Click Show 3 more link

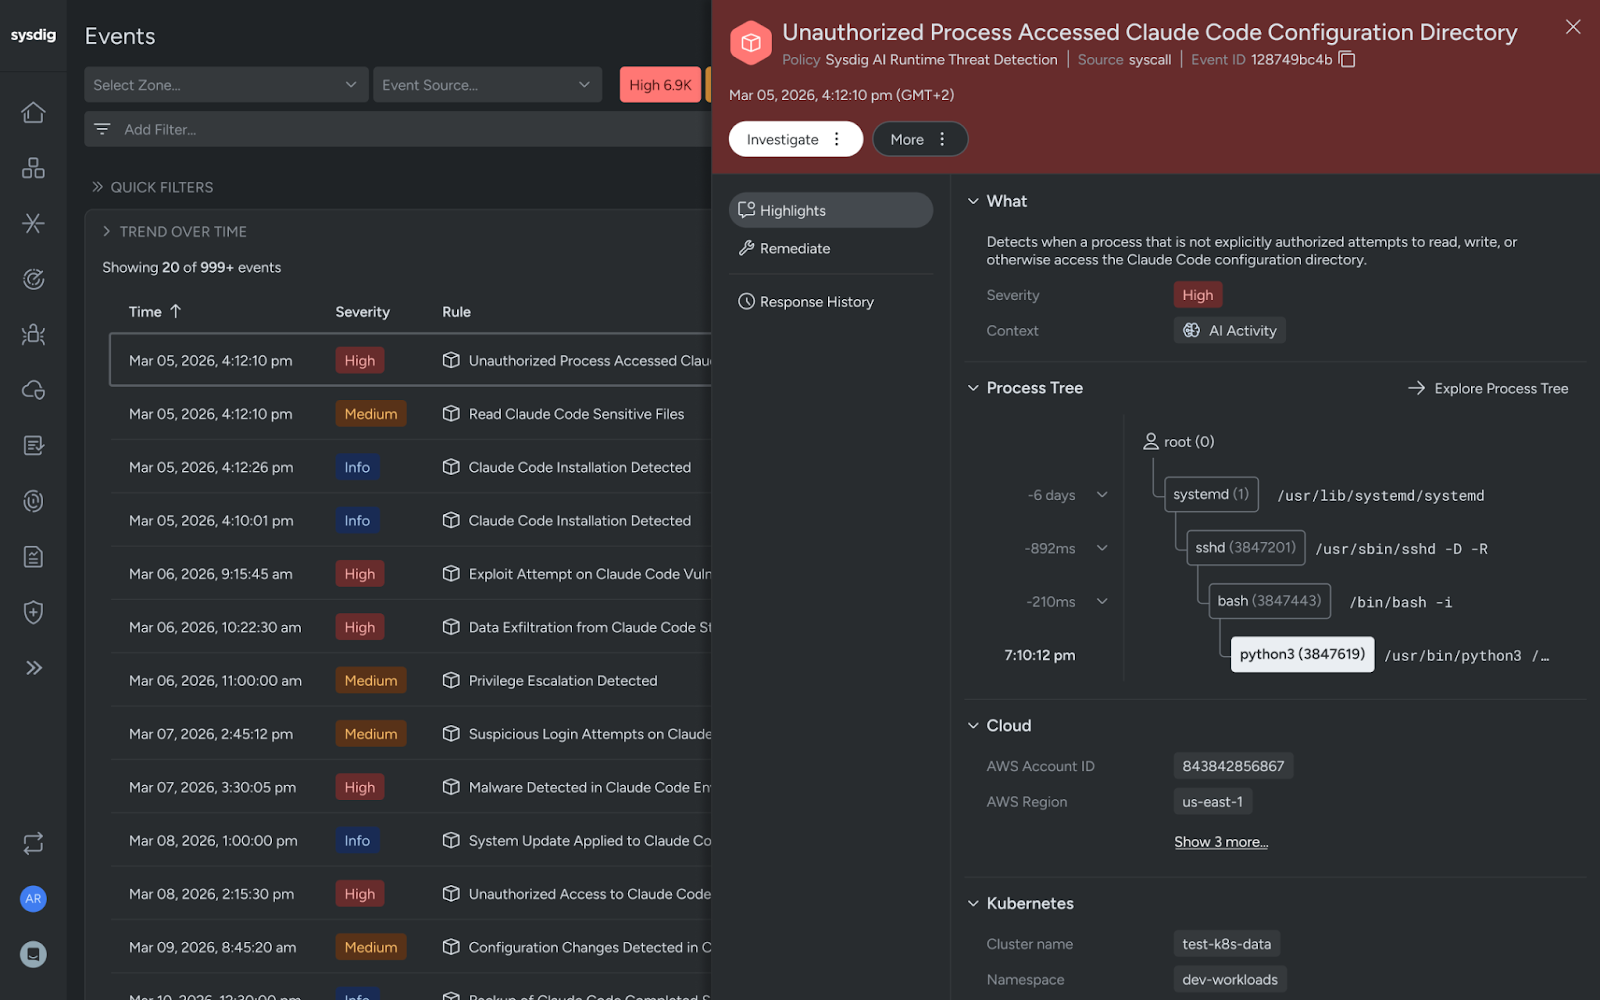1221,842
